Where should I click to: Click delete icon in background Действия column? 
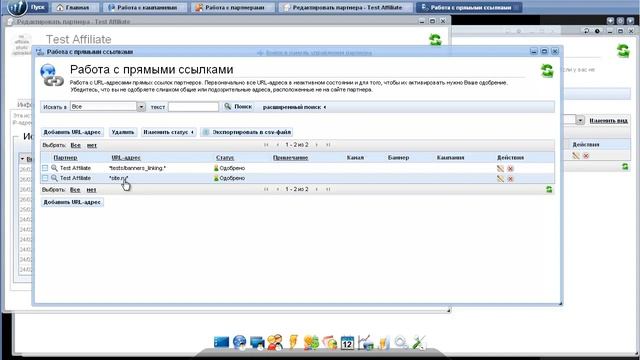point(586,156)
